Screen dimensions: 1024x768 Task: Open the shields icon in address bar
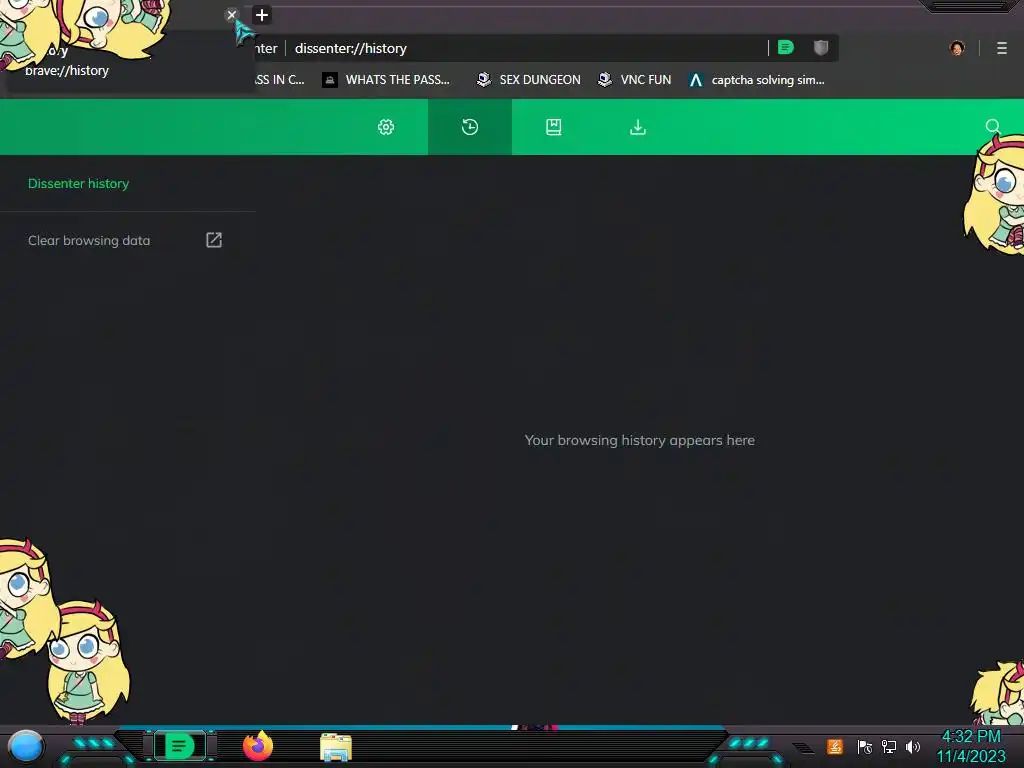click(x=821, y=47)
